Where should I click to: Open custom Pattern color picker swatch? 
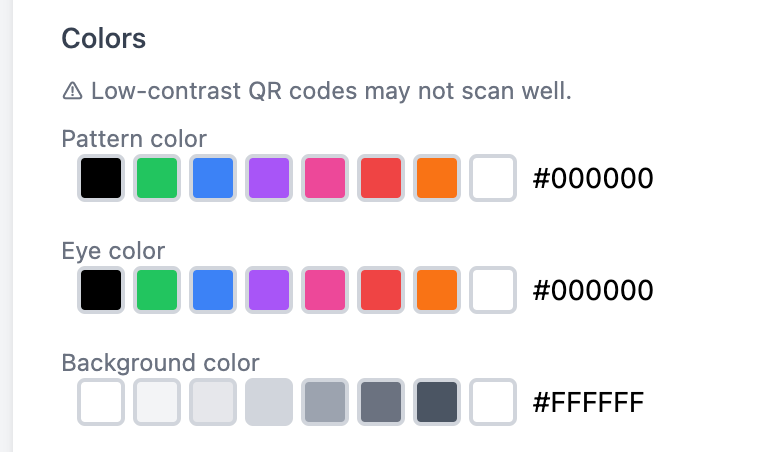click(493, 178)
